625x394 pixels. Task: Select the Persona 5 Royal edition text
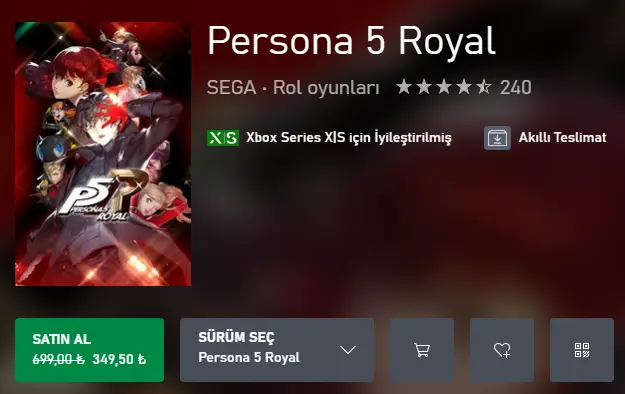(x=249, y=357)
